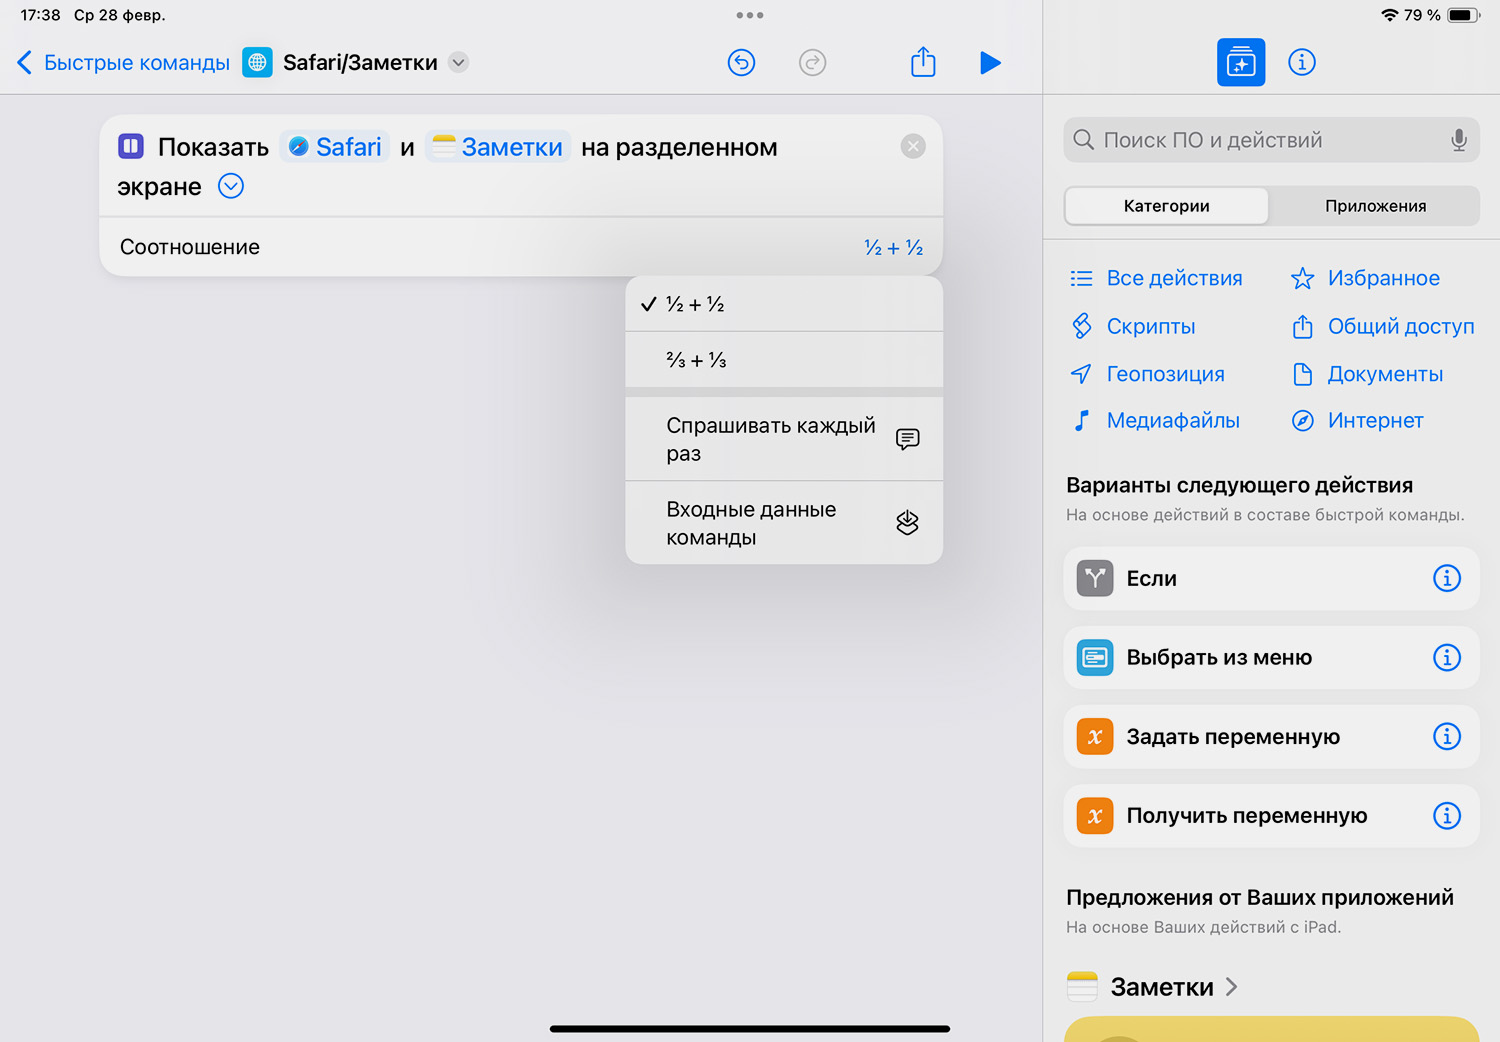Click the Safari/Заметки shortcut globe icon

pyautogui.click(x=257, y=63)
